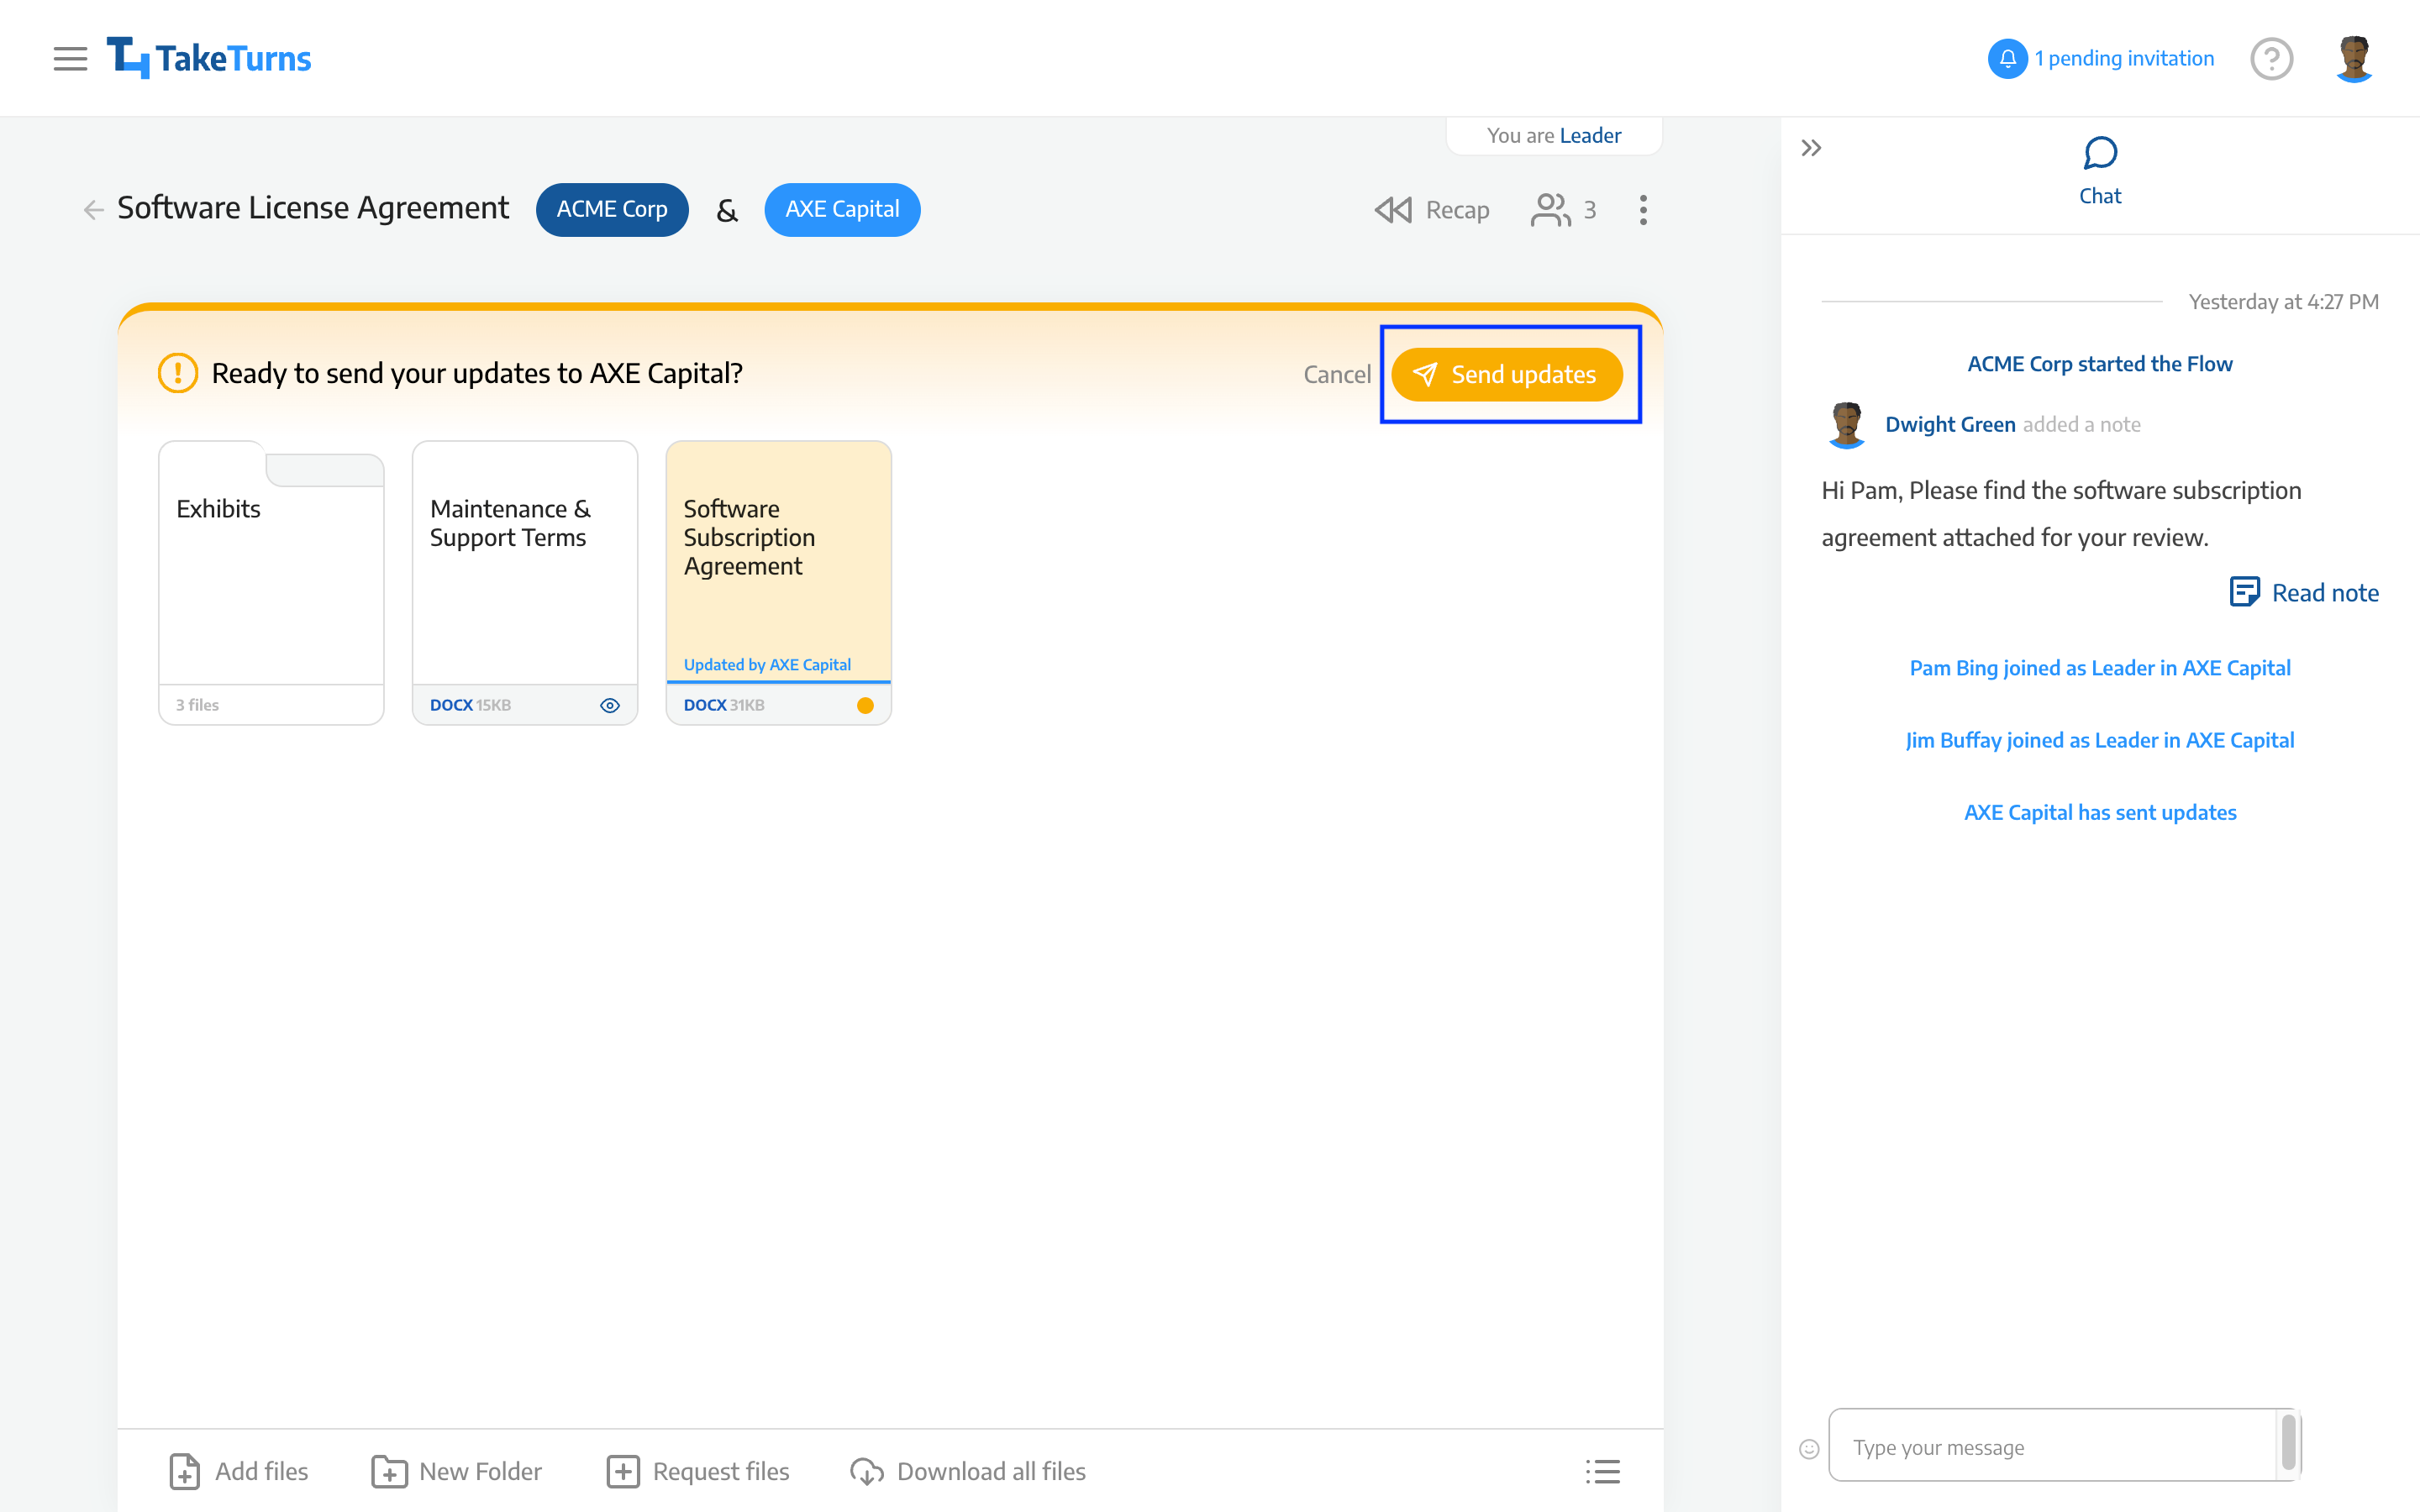Click the TakeTurns logo
The image size is (2420, 1512).
click(209, 58)
